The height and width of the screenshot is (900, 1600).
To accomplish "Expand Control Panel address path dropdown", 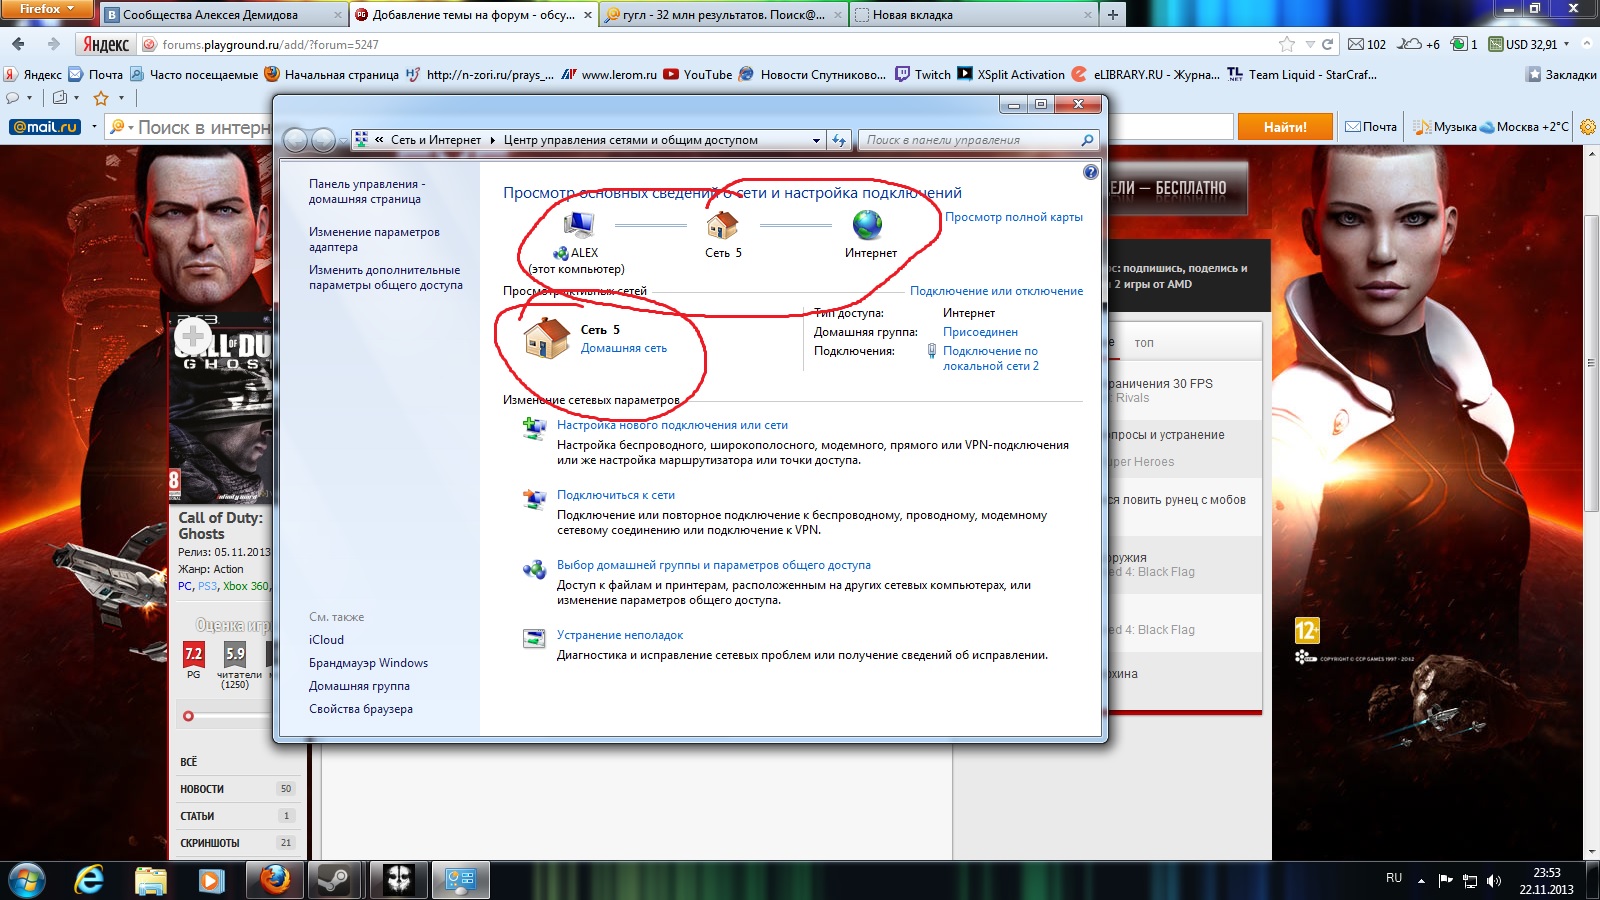I will 816,140.
